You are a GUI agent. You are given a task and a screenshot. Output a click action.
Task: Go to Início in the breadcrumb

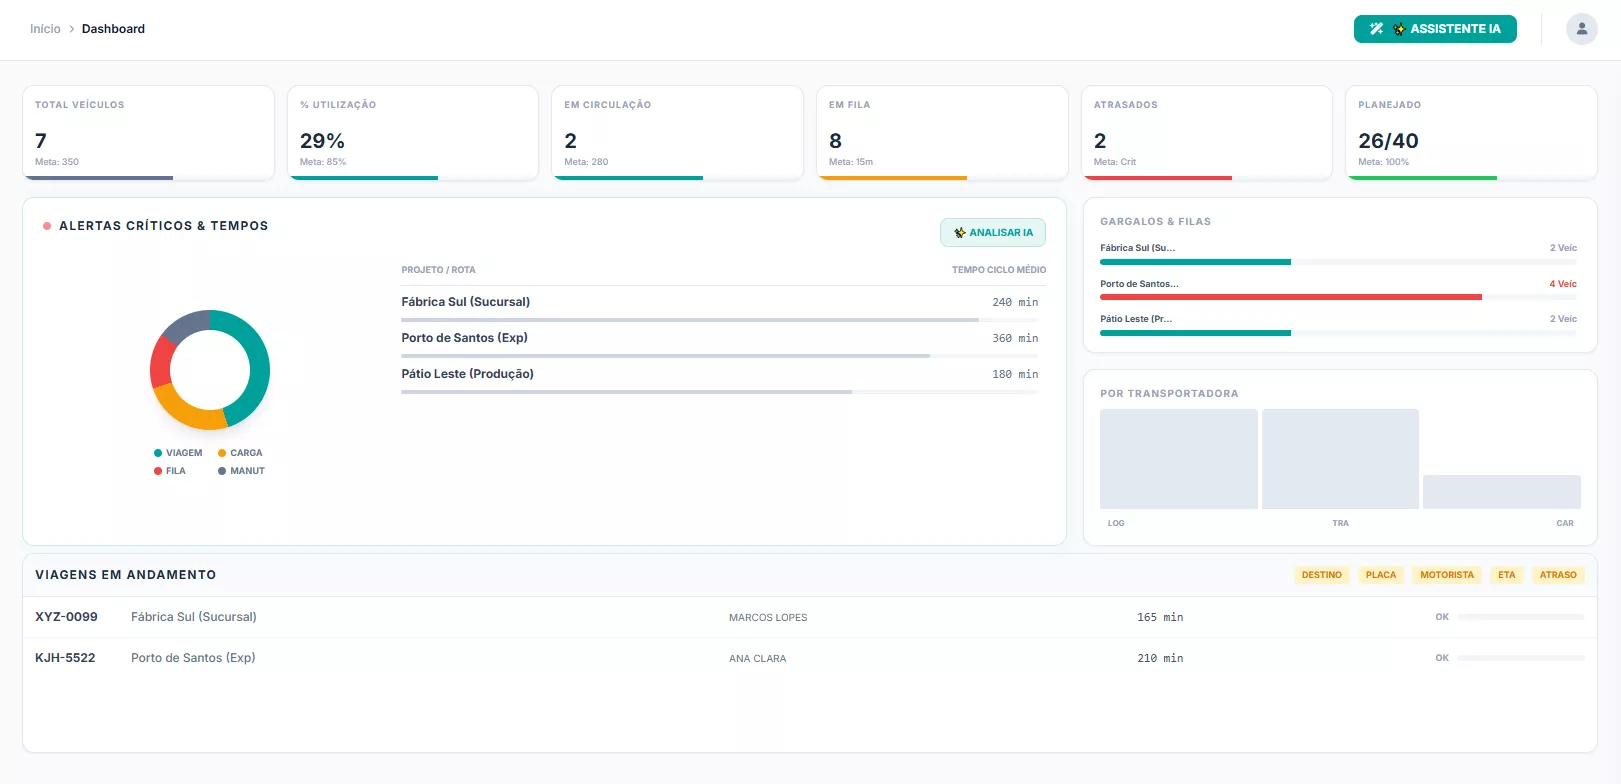coord(45,29)
